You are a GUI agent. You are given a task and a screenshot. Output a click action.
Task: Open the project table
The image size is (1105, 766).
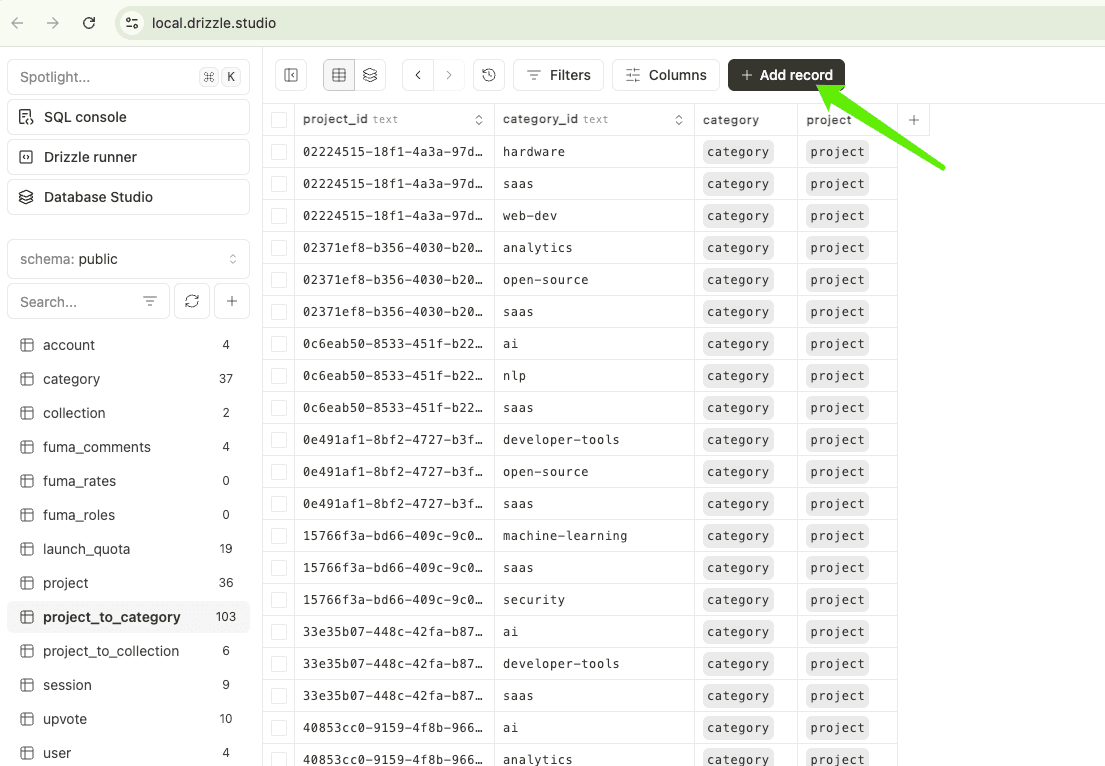pyautogui.click(x=128, y=583)
